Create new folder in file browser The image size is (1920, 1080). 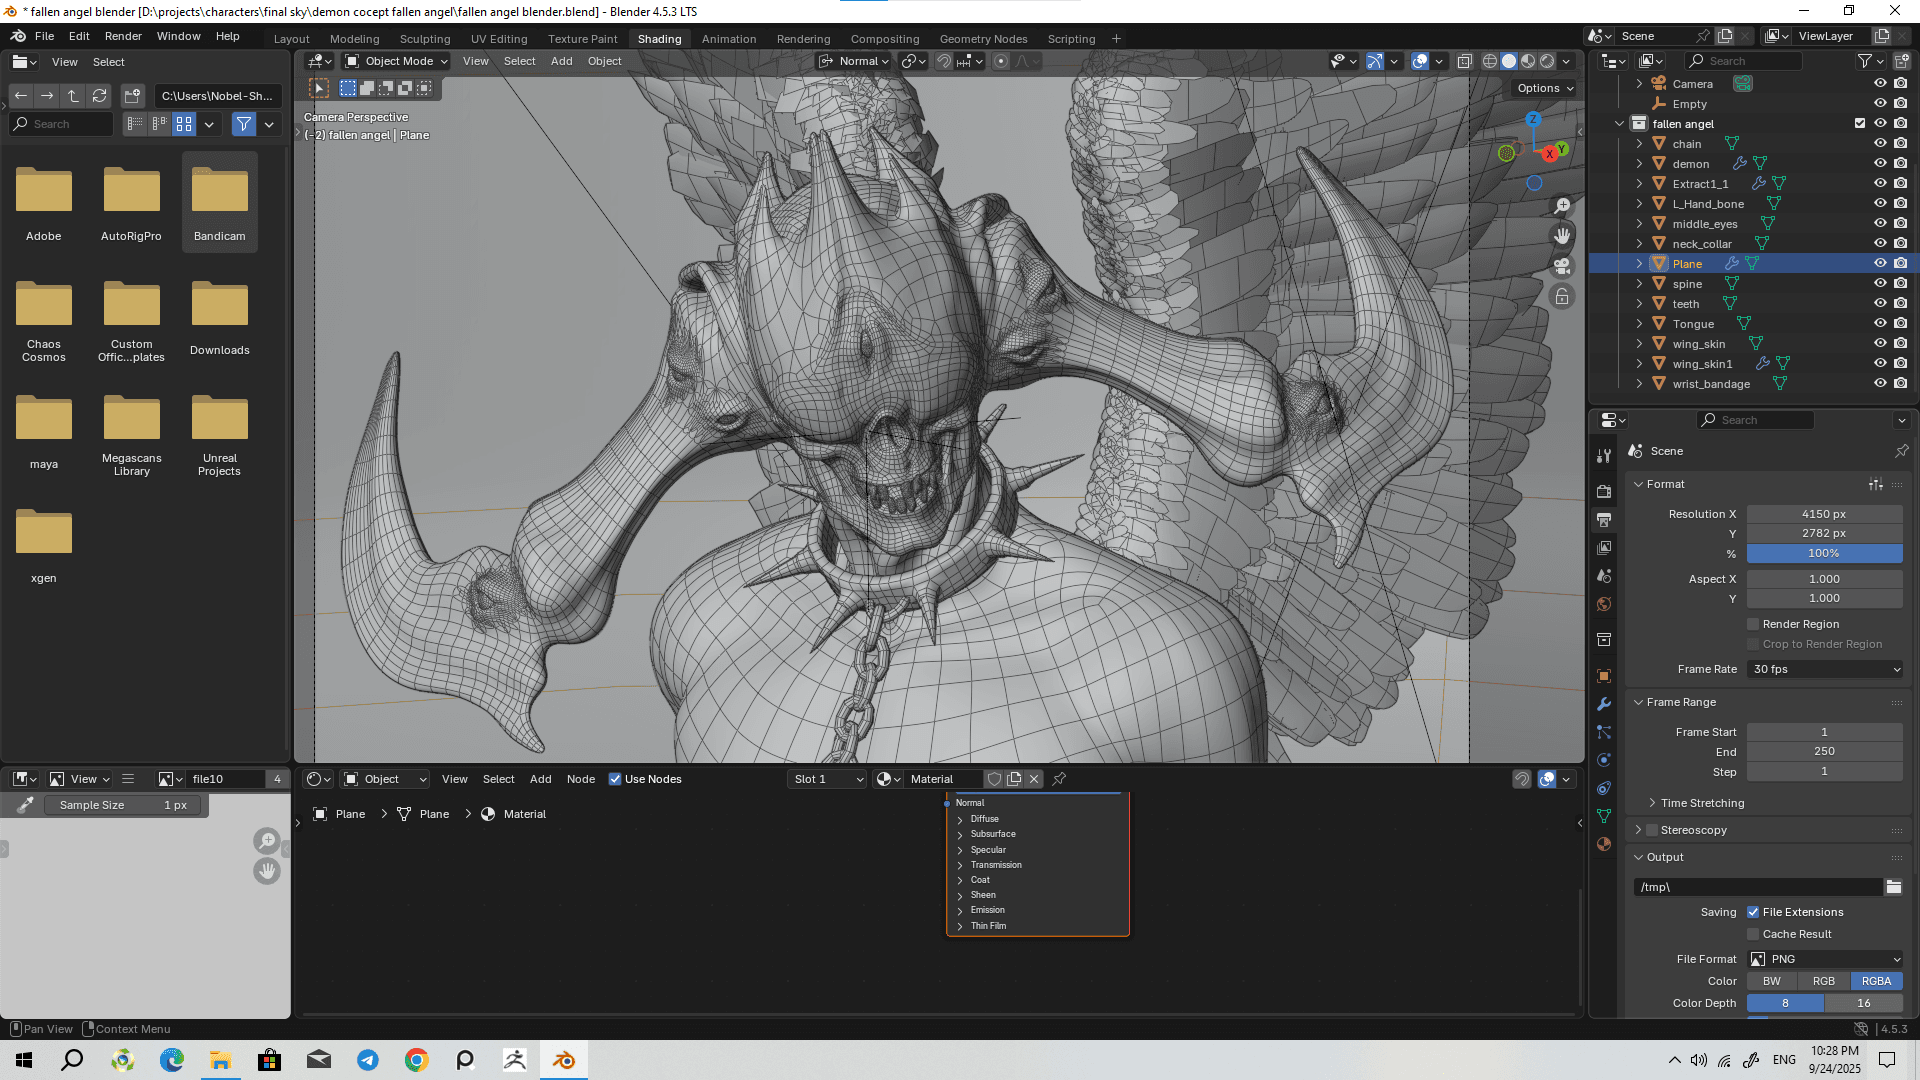pos(132,96)
